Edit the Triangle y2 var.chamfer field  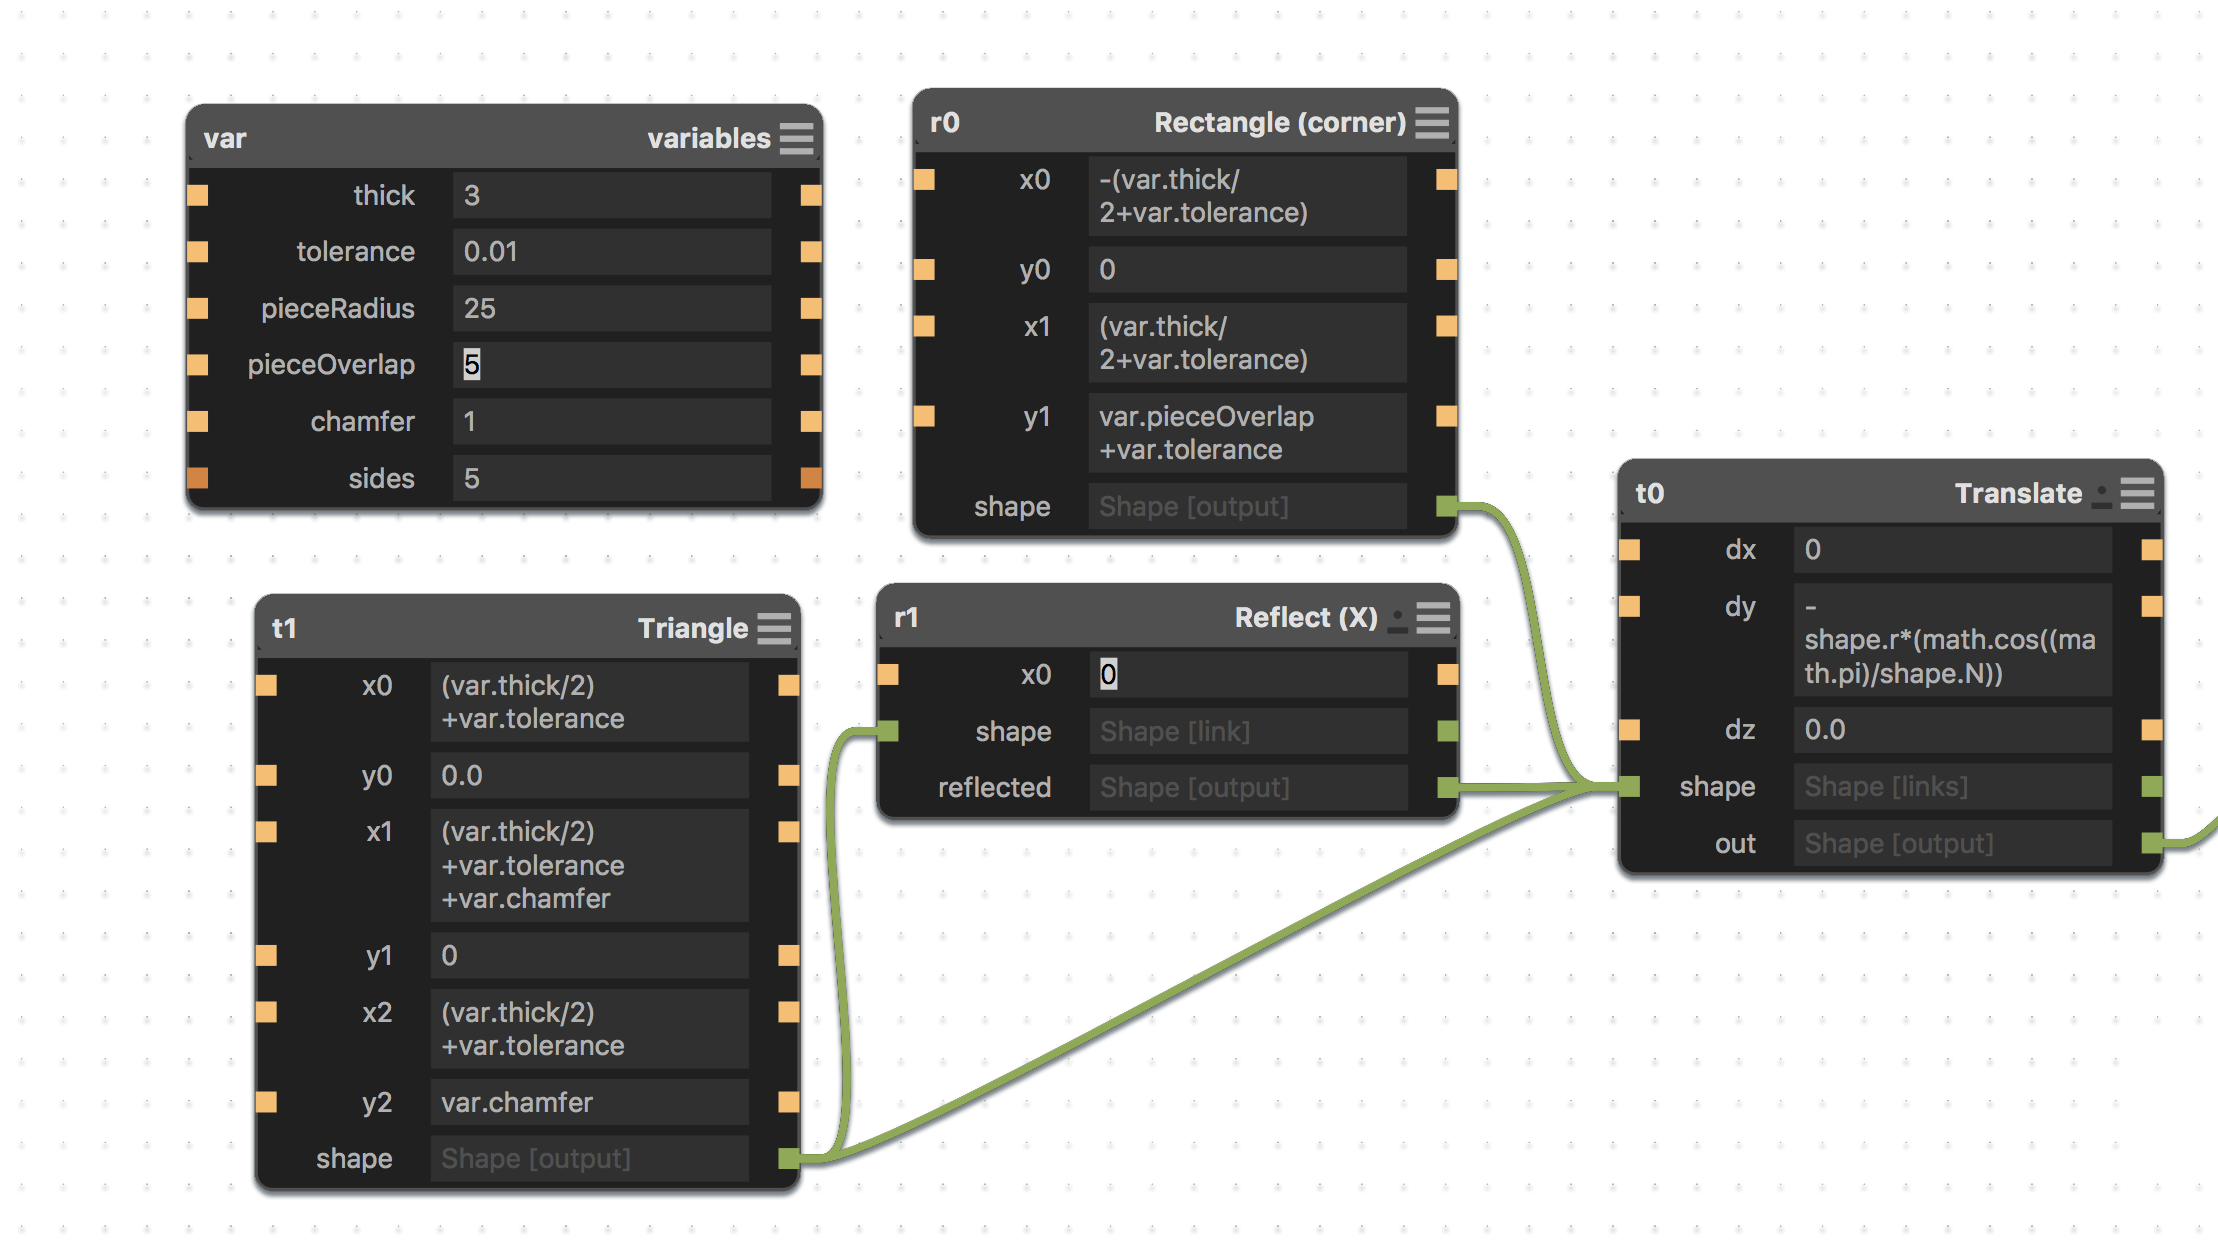[589, 1102]
